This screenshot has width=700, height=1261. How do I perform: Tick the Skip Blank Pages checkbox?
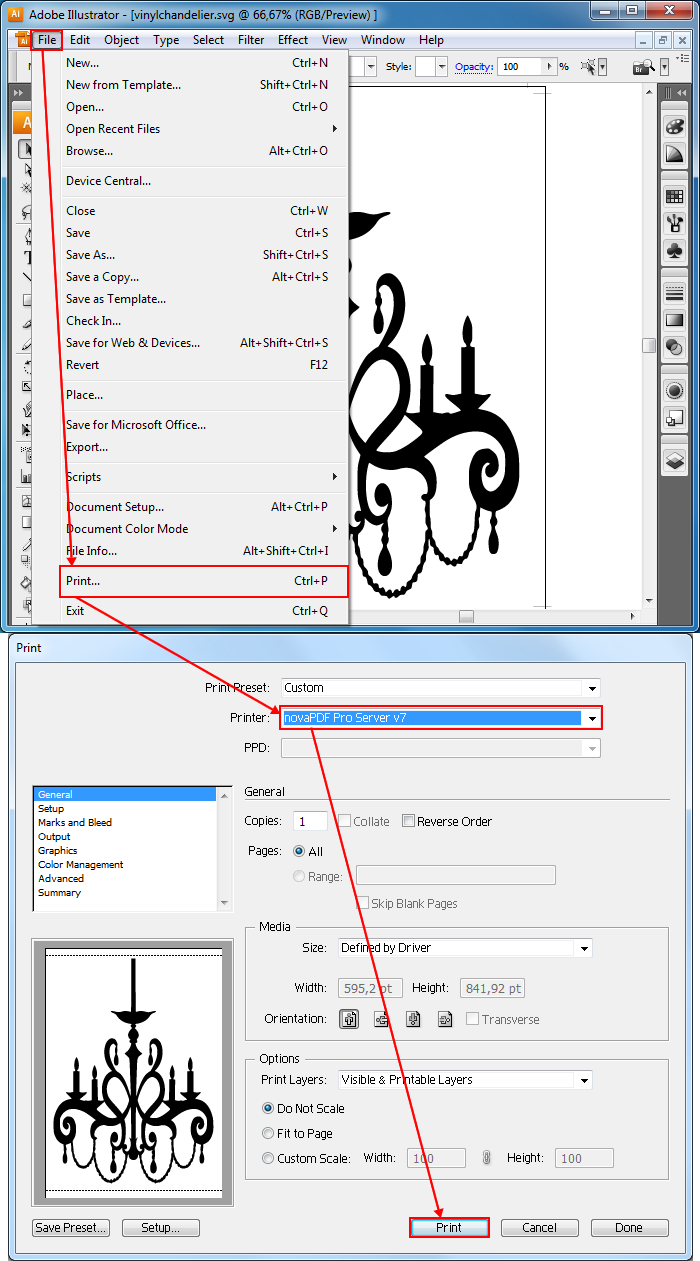click(x=363, y=903)
